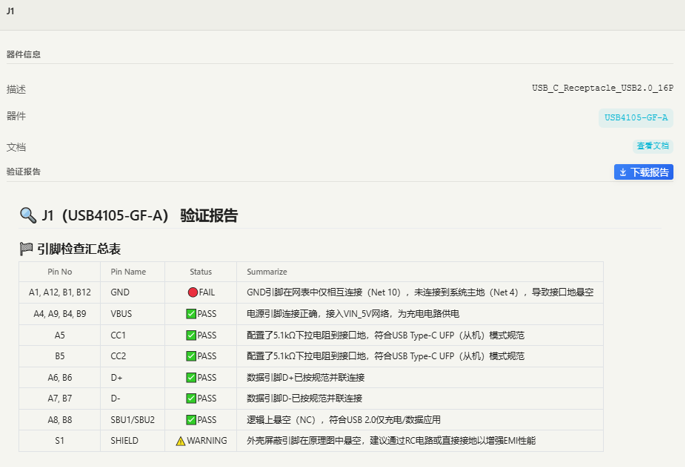Click the GND summary mentioning Net 10
This screenshot has height=467, width=685.
(x=420, y=292)
